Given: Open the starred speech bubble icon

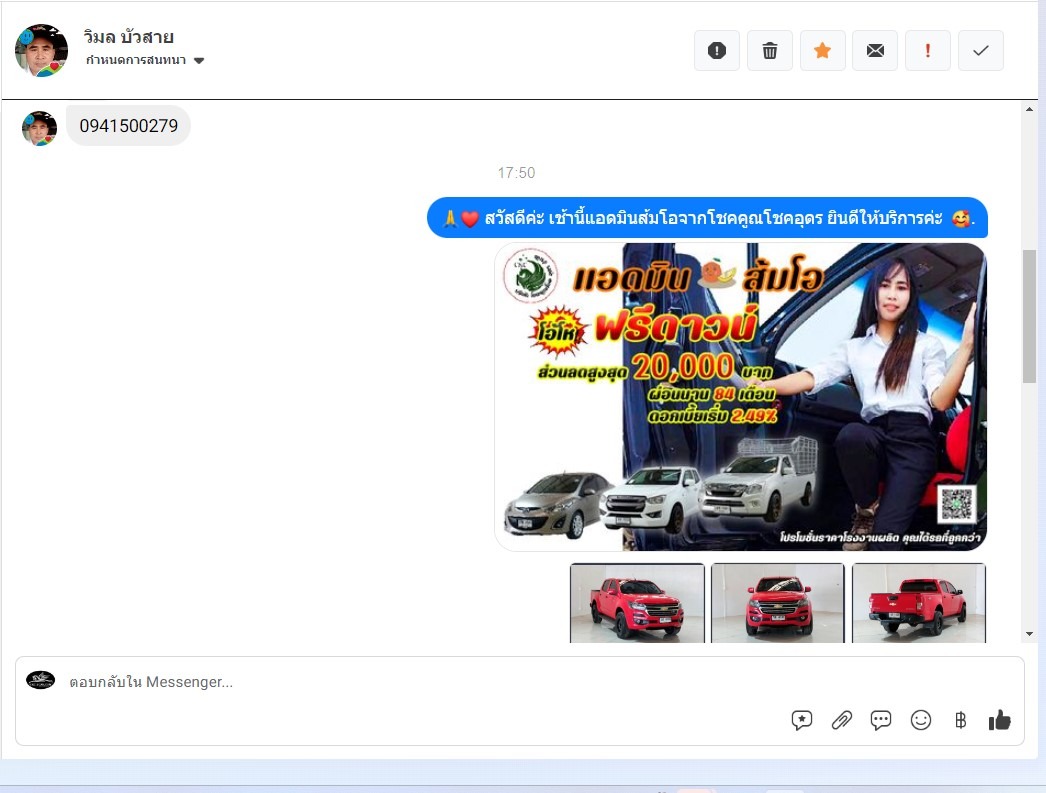Looking at the screenshot, I should point(802,720).
